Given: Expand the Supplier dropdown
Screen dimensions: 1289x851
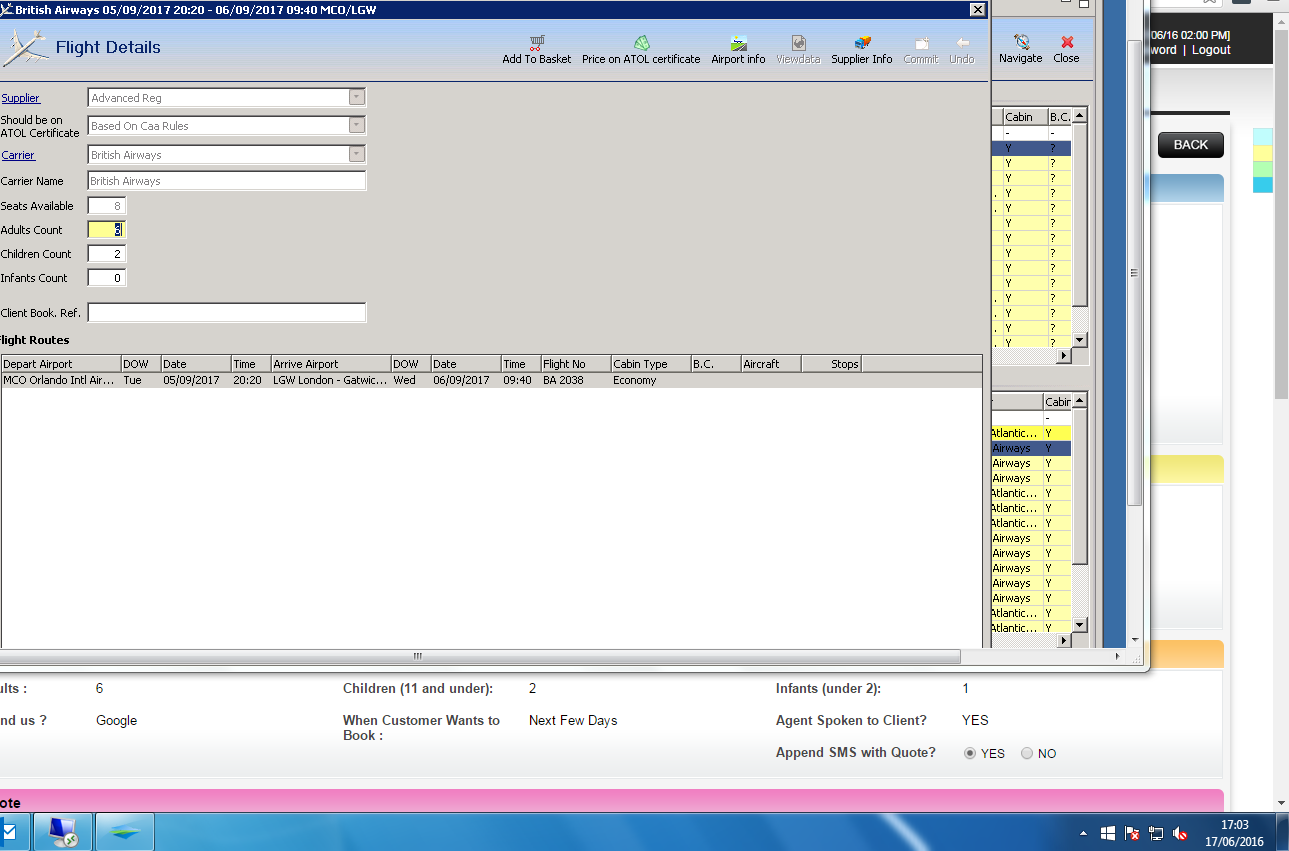Looking at the screenshot, I should [x=357, y=98].
